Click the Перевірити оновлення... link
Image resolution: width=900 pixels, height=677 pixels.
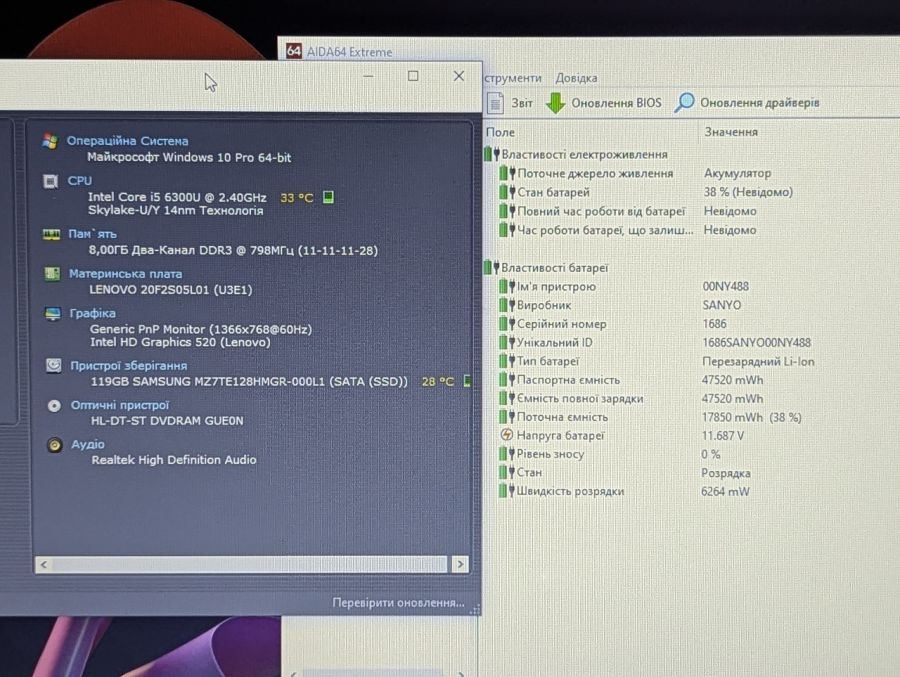[x=398, y=603]
